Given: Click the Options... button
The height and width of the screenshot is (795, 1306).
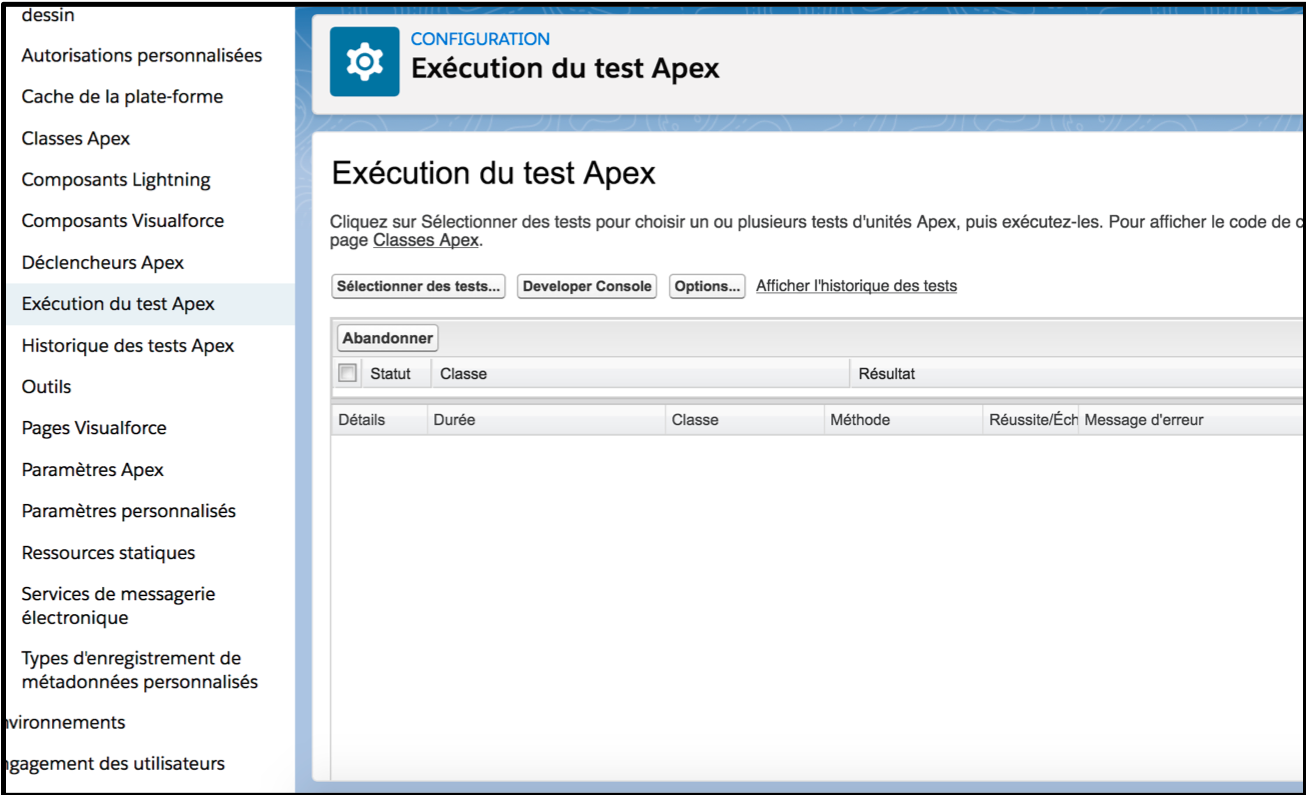Looking at the screenshot, I should 707,286.
